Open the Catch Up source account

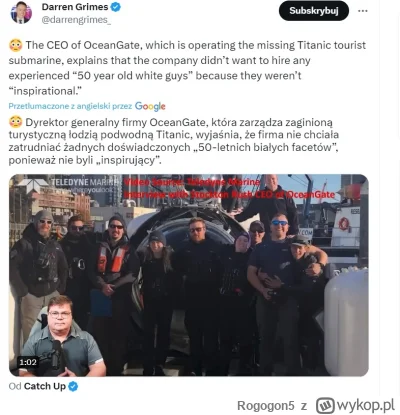[x=45, y=386]
